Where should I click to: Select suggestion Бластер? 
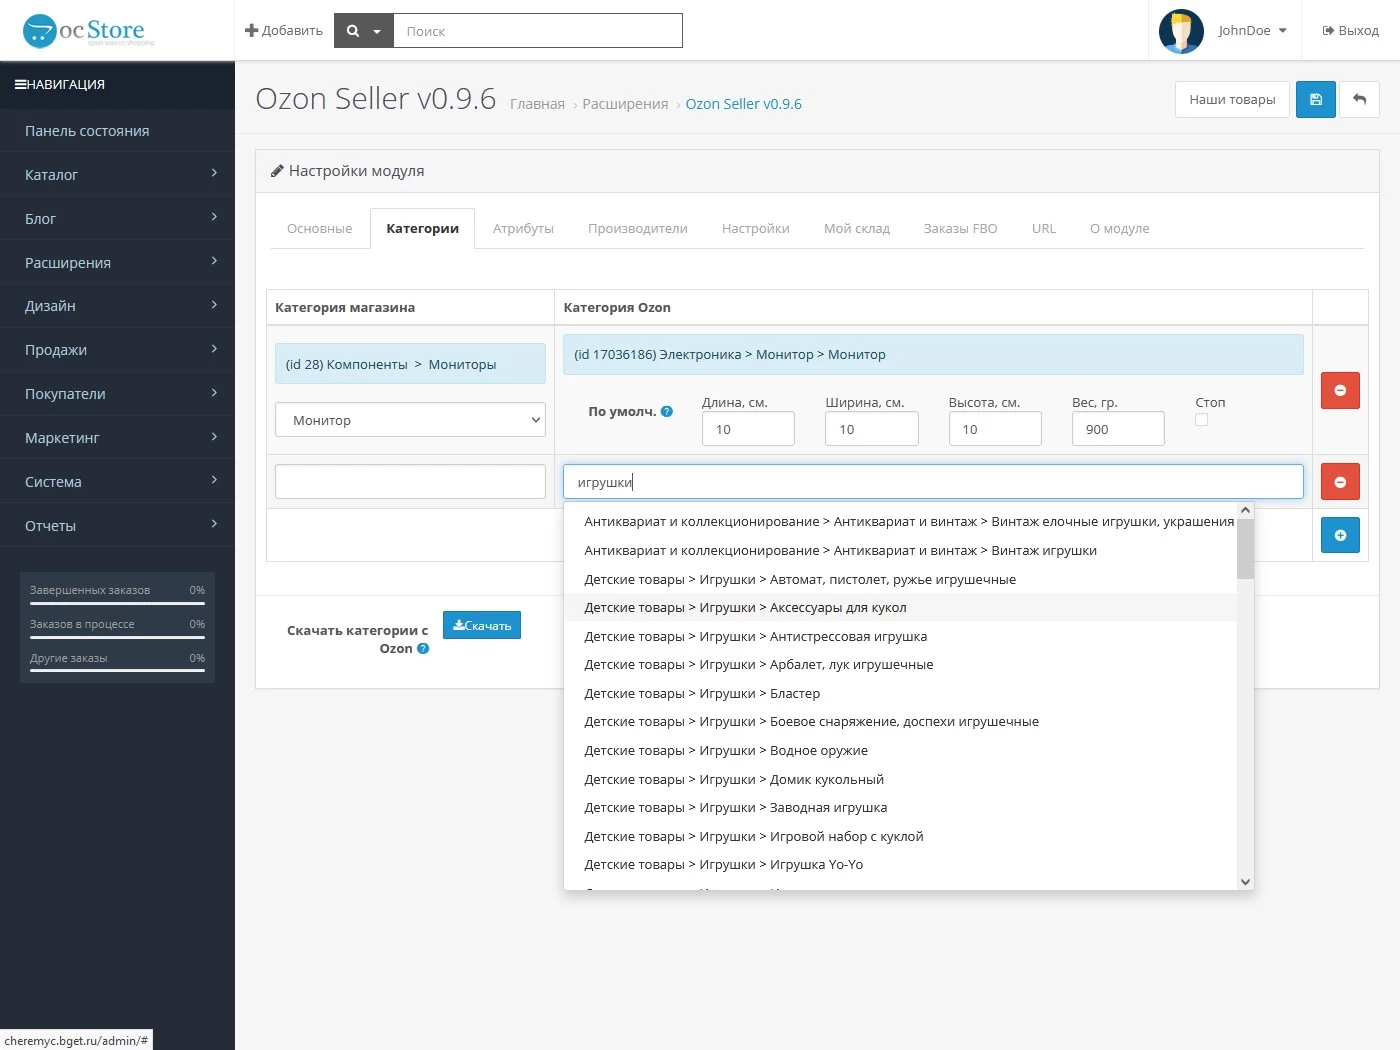click(900, 694)
